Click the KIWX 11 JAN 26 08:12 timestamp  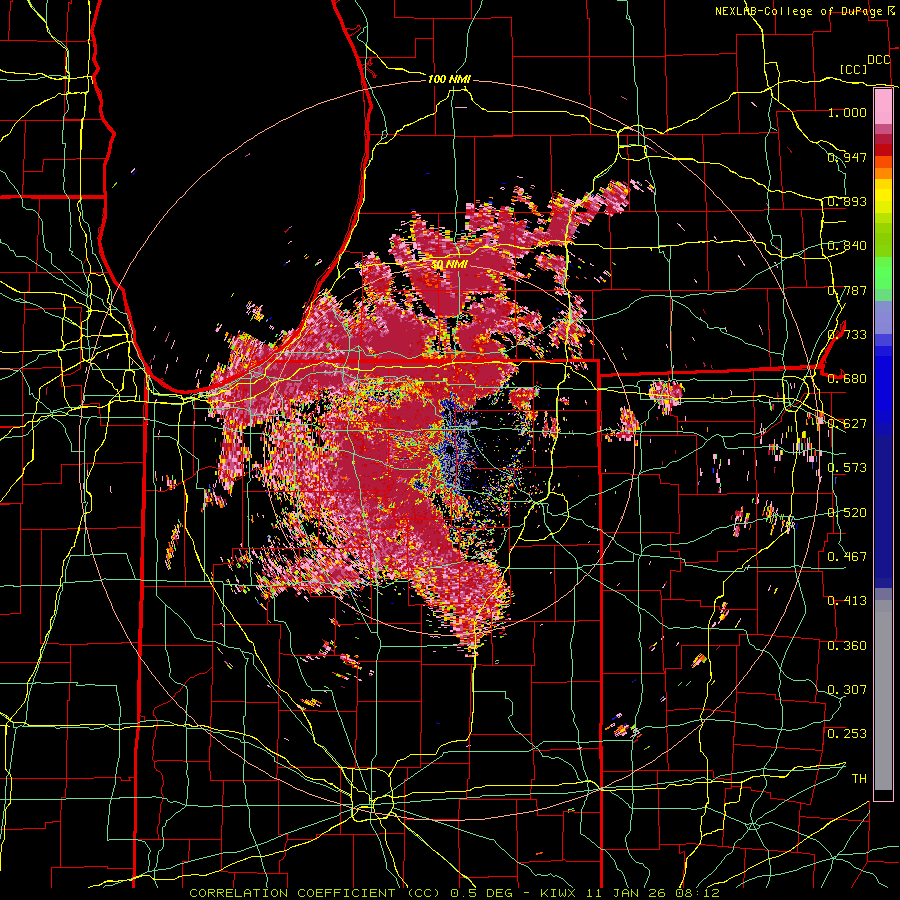point(630,893)
